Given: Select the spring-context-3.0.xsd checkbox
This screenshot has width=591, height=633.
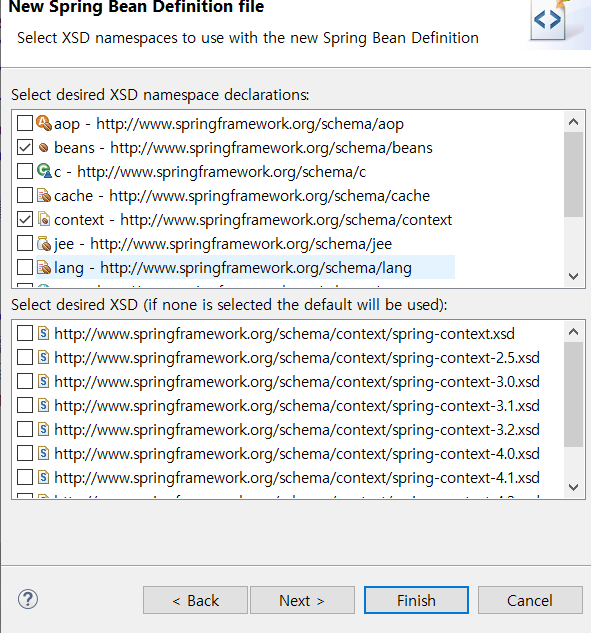Looking at the screenshot, I should pyautogui.click(x=25, y=381).
